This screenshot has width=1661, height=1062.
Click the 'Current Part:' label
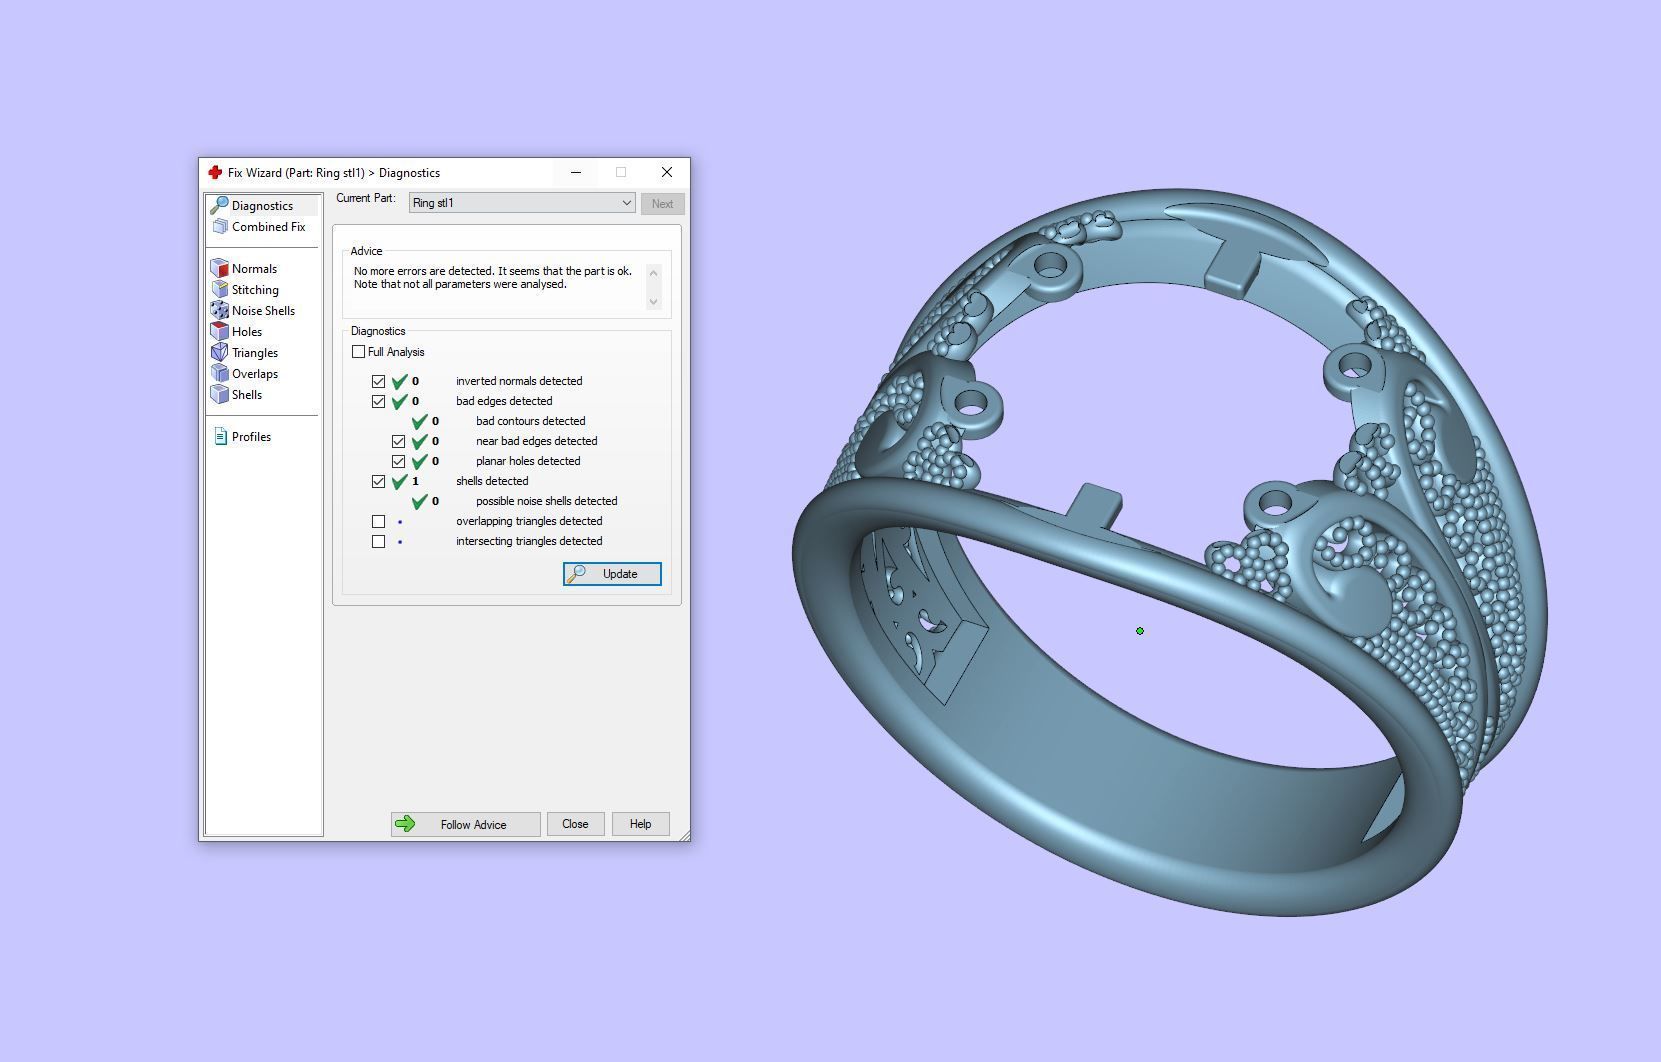click(x=366, y=198)
